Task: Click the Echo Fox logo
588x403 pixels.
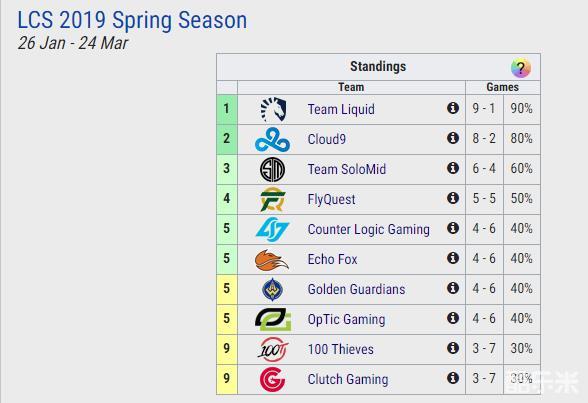Action: 272,260
